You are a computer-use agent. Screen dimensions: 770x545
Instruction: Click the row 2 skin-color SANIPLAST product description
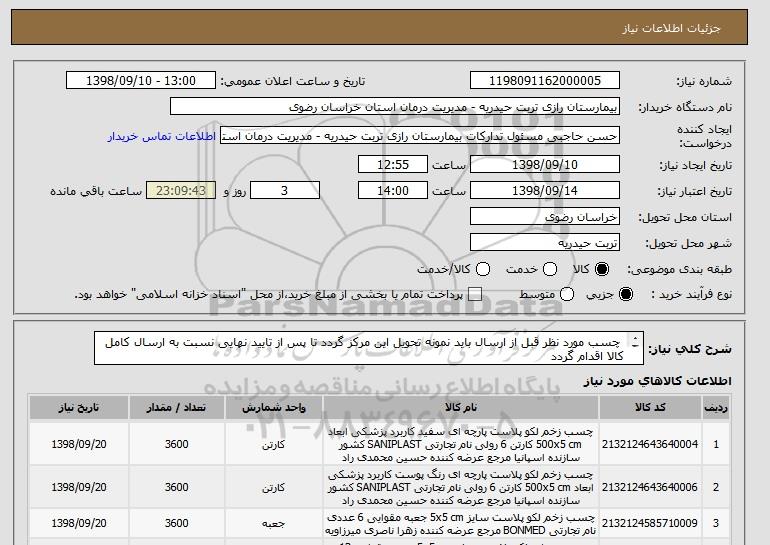pos(461,487)
